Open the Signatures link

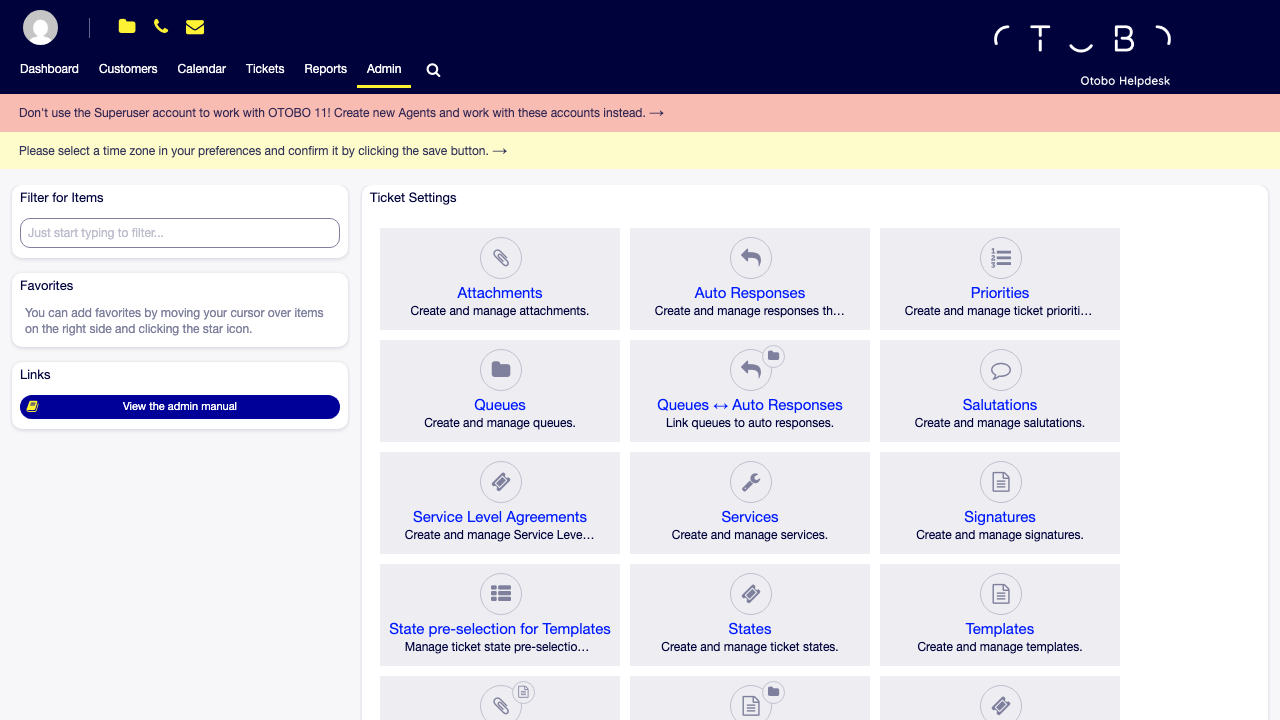coord(1000,517)
